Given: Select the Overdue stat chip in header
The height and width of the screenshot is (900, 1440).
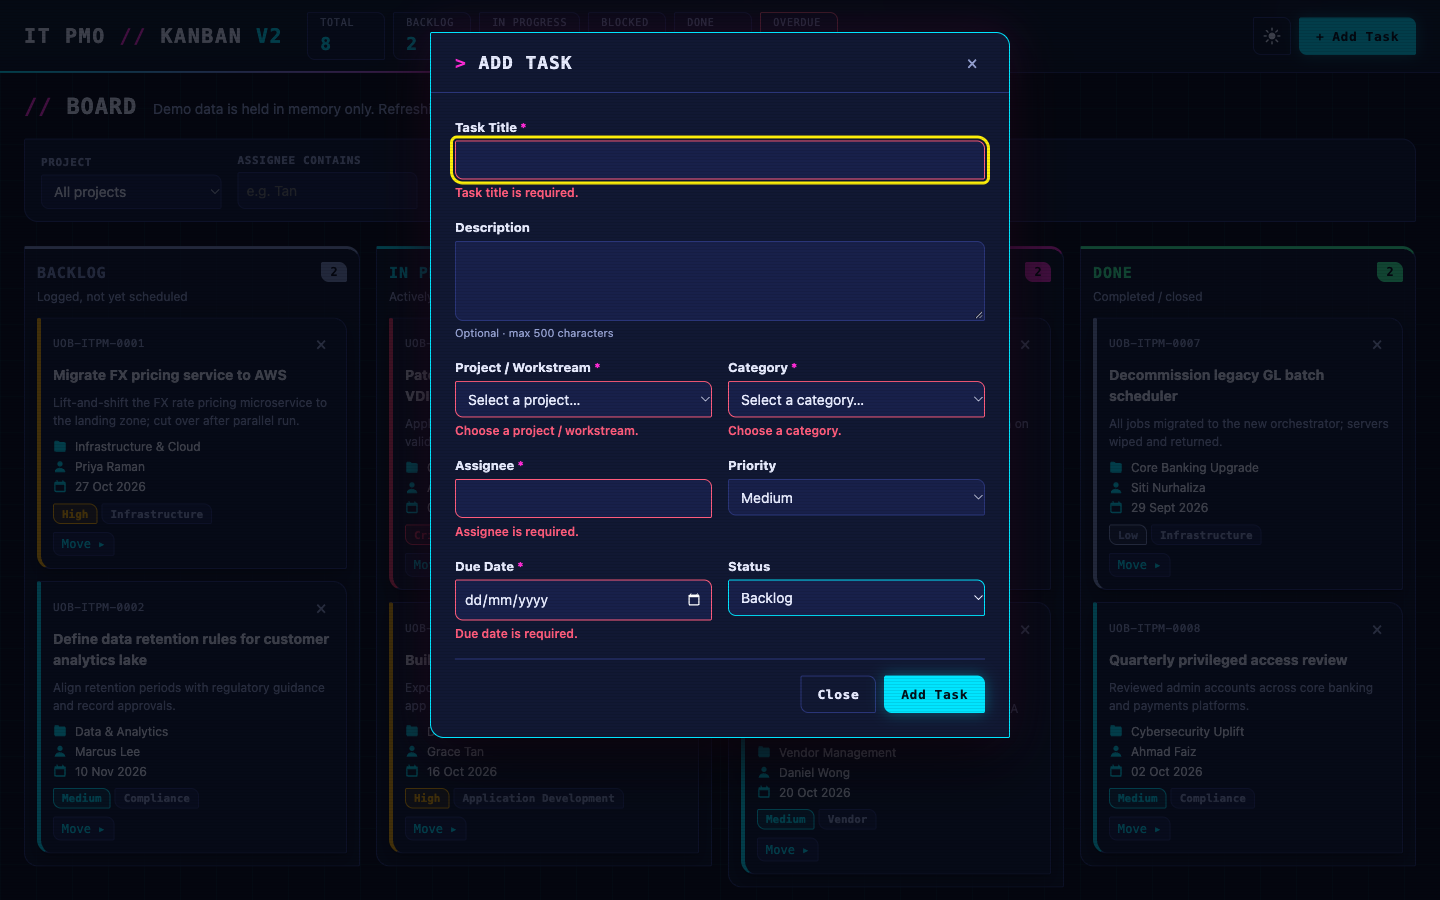Looking at the screenshot, I should 798,22.
